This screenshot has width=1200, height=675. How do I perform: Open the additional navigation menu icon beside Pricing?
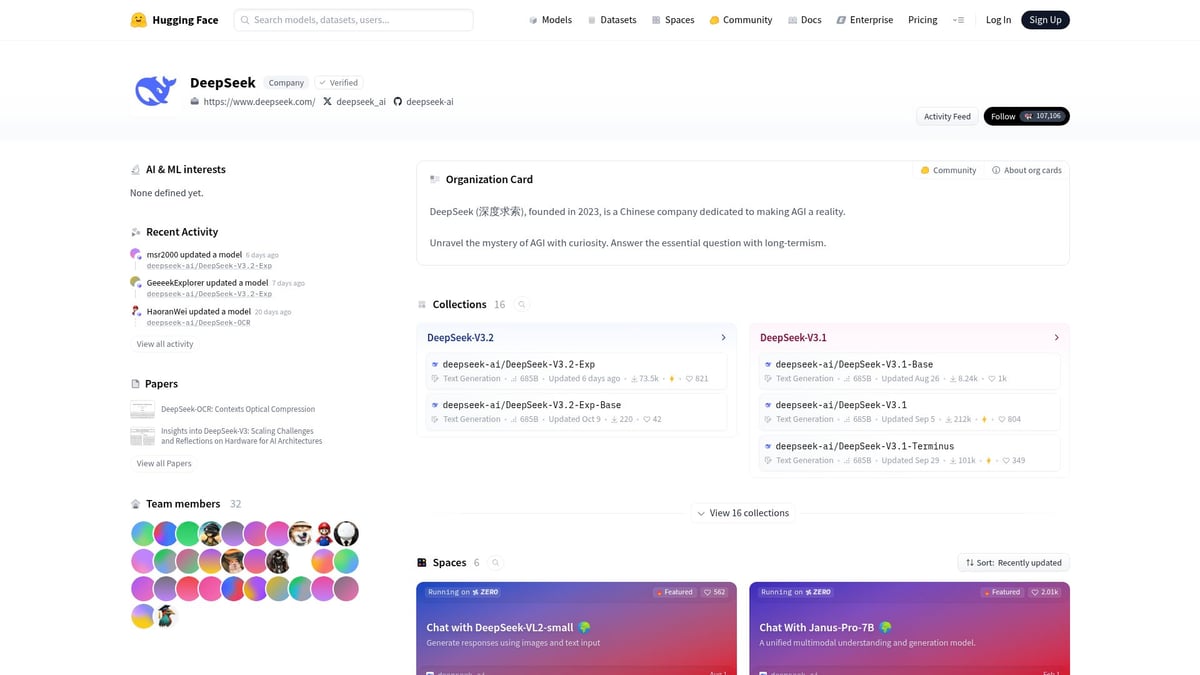958,20
